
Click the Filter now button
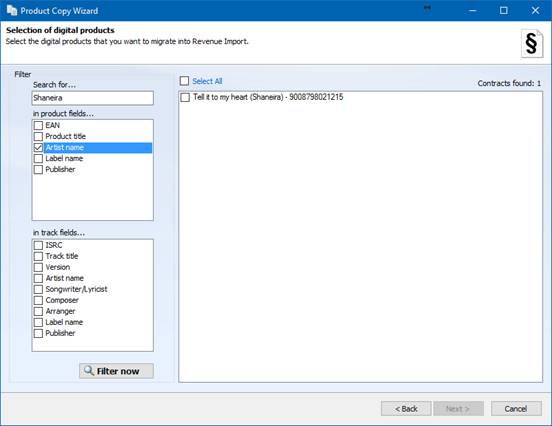116,371
